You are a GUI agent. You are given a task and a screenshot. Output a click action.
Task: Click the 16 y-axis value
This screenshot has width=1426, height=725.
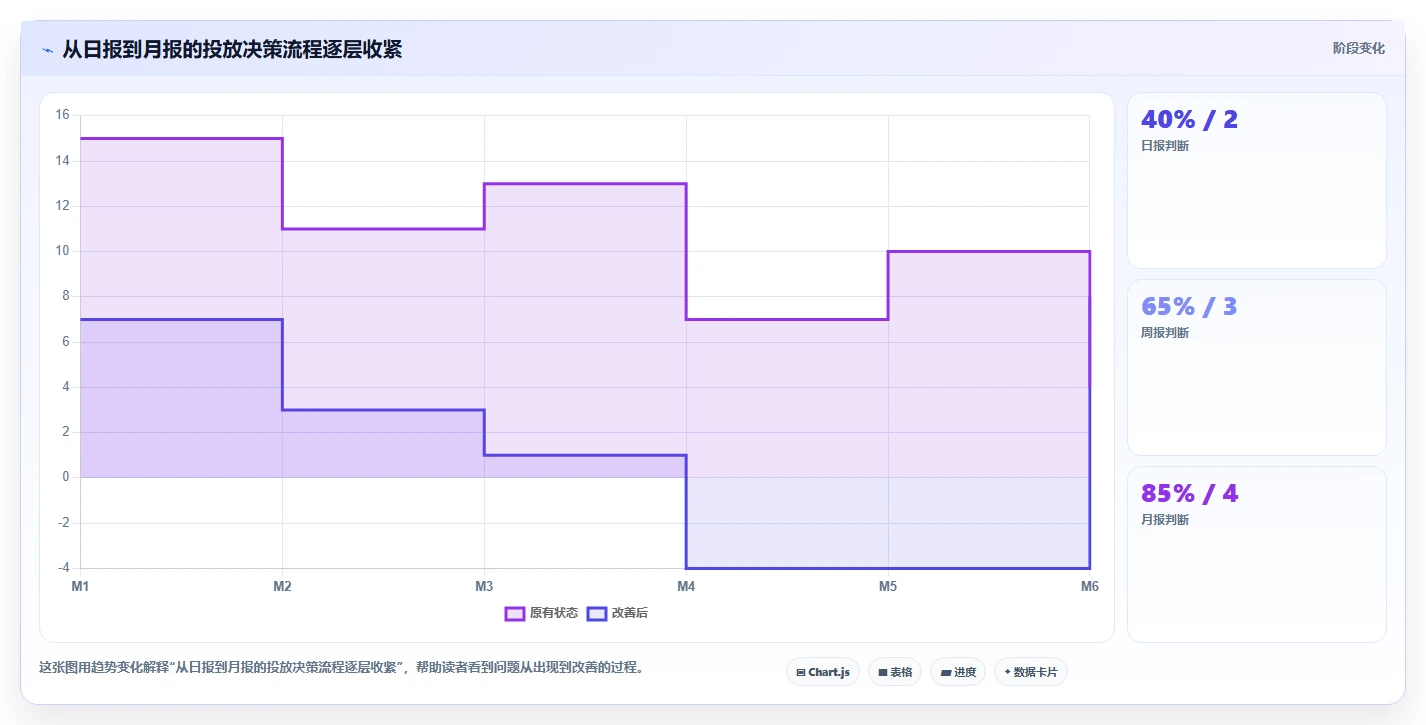(x=62, y=115)
